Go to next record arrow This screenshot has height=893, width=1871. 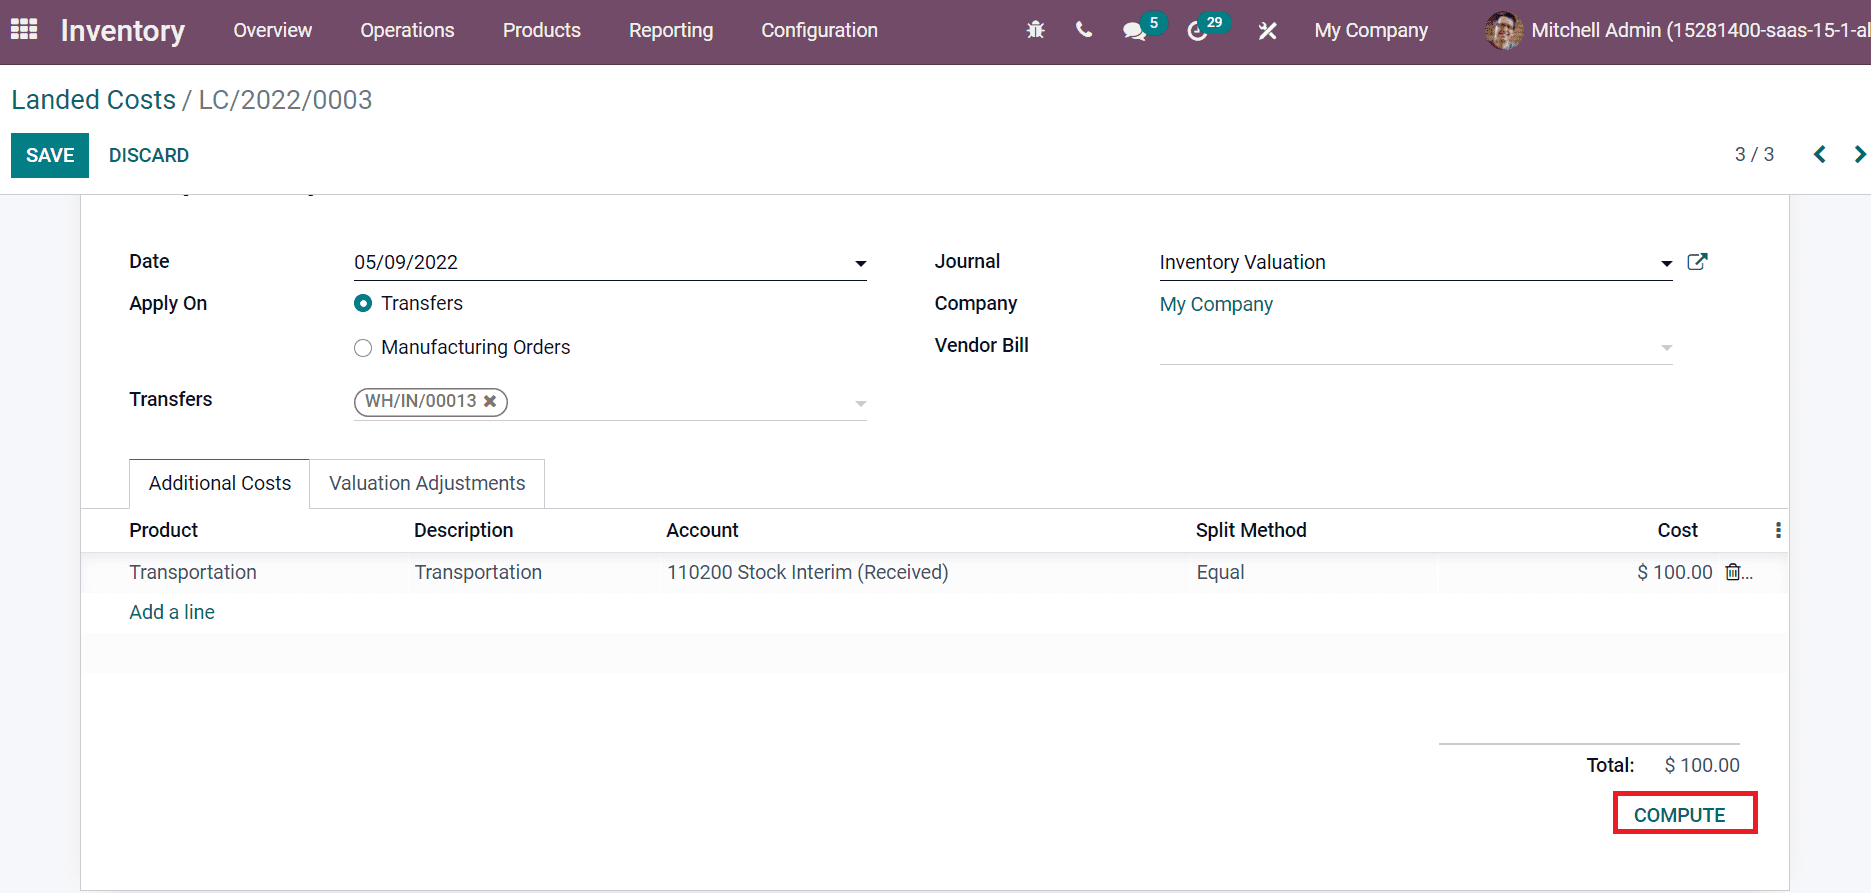point(1859,154)
